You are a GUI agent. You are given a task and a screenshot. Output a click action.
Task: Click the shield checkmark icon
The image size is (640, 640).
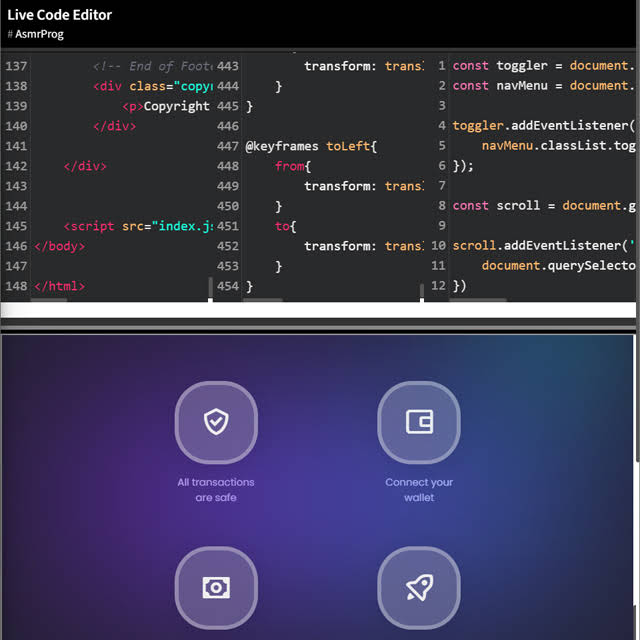216,423
